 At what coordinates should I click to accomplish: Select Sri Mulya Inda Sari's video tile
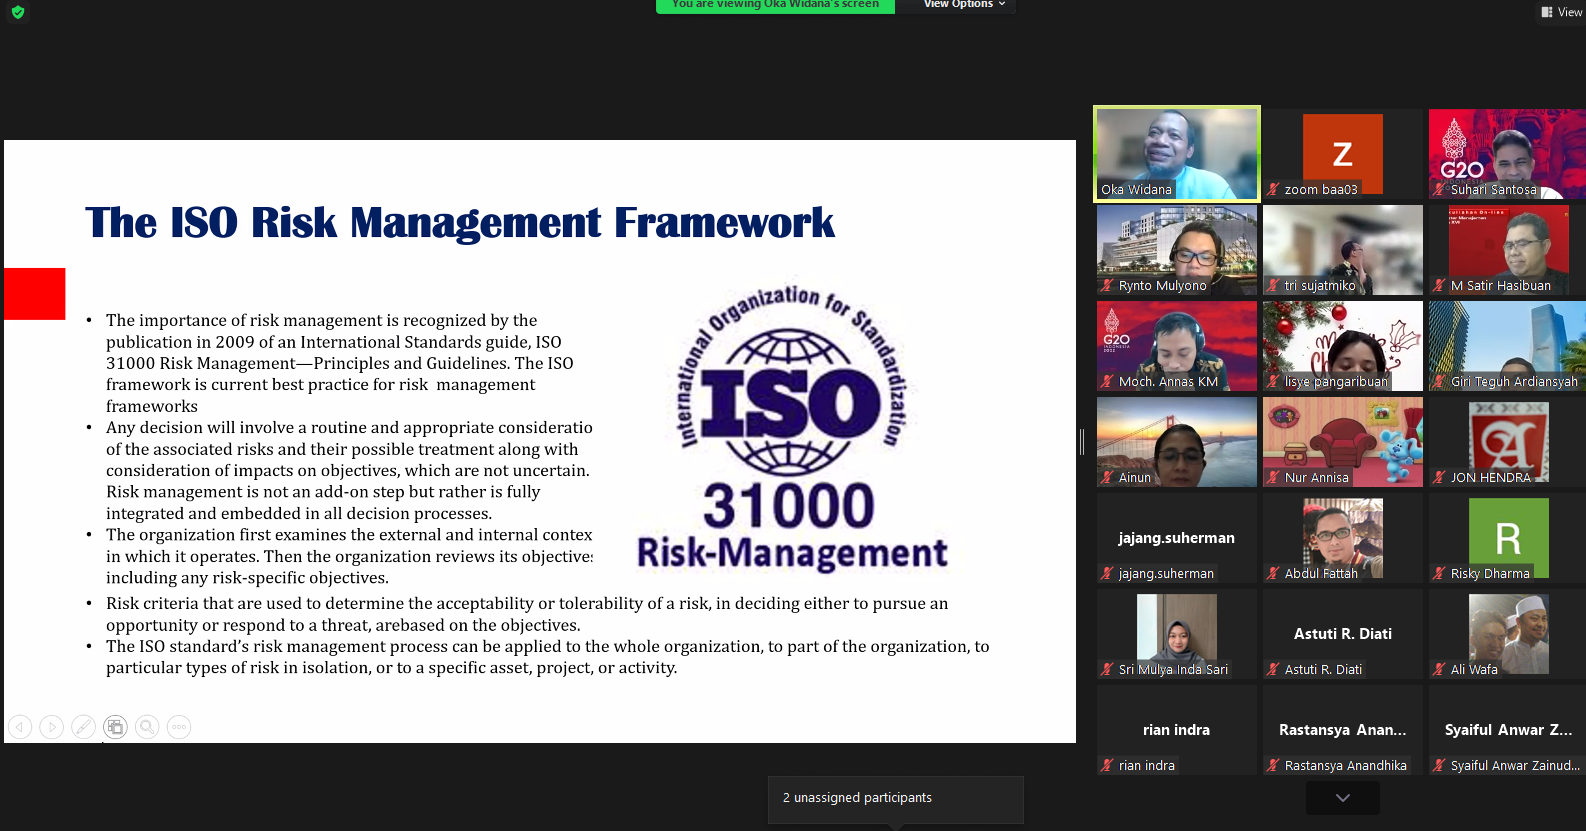1177,634
